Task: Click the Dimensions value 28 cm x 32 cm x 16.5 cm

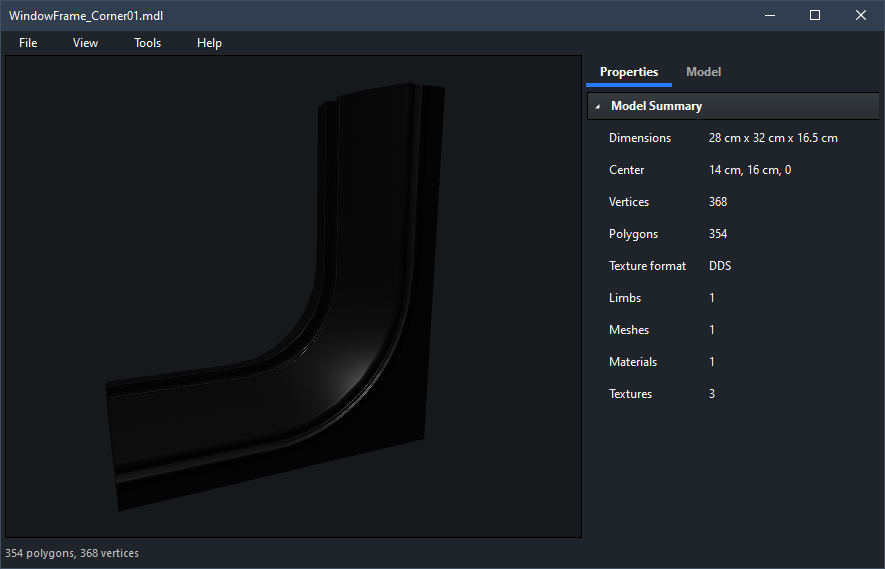Action: click(773, 138)
